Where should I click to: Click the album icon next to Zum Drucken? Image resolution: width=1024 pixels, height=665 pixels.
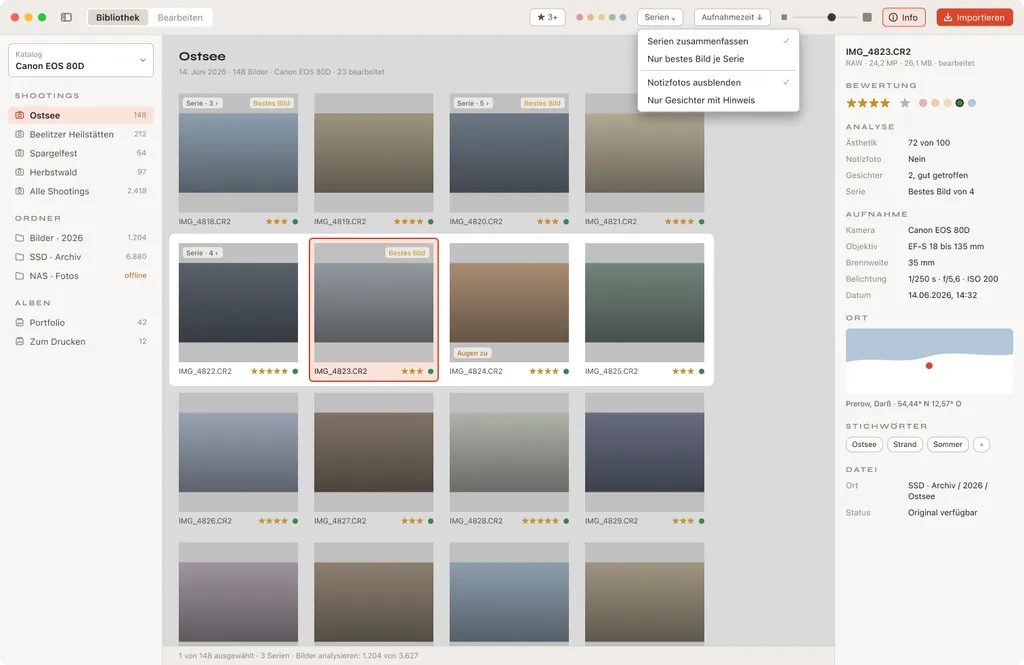(20, 341)
